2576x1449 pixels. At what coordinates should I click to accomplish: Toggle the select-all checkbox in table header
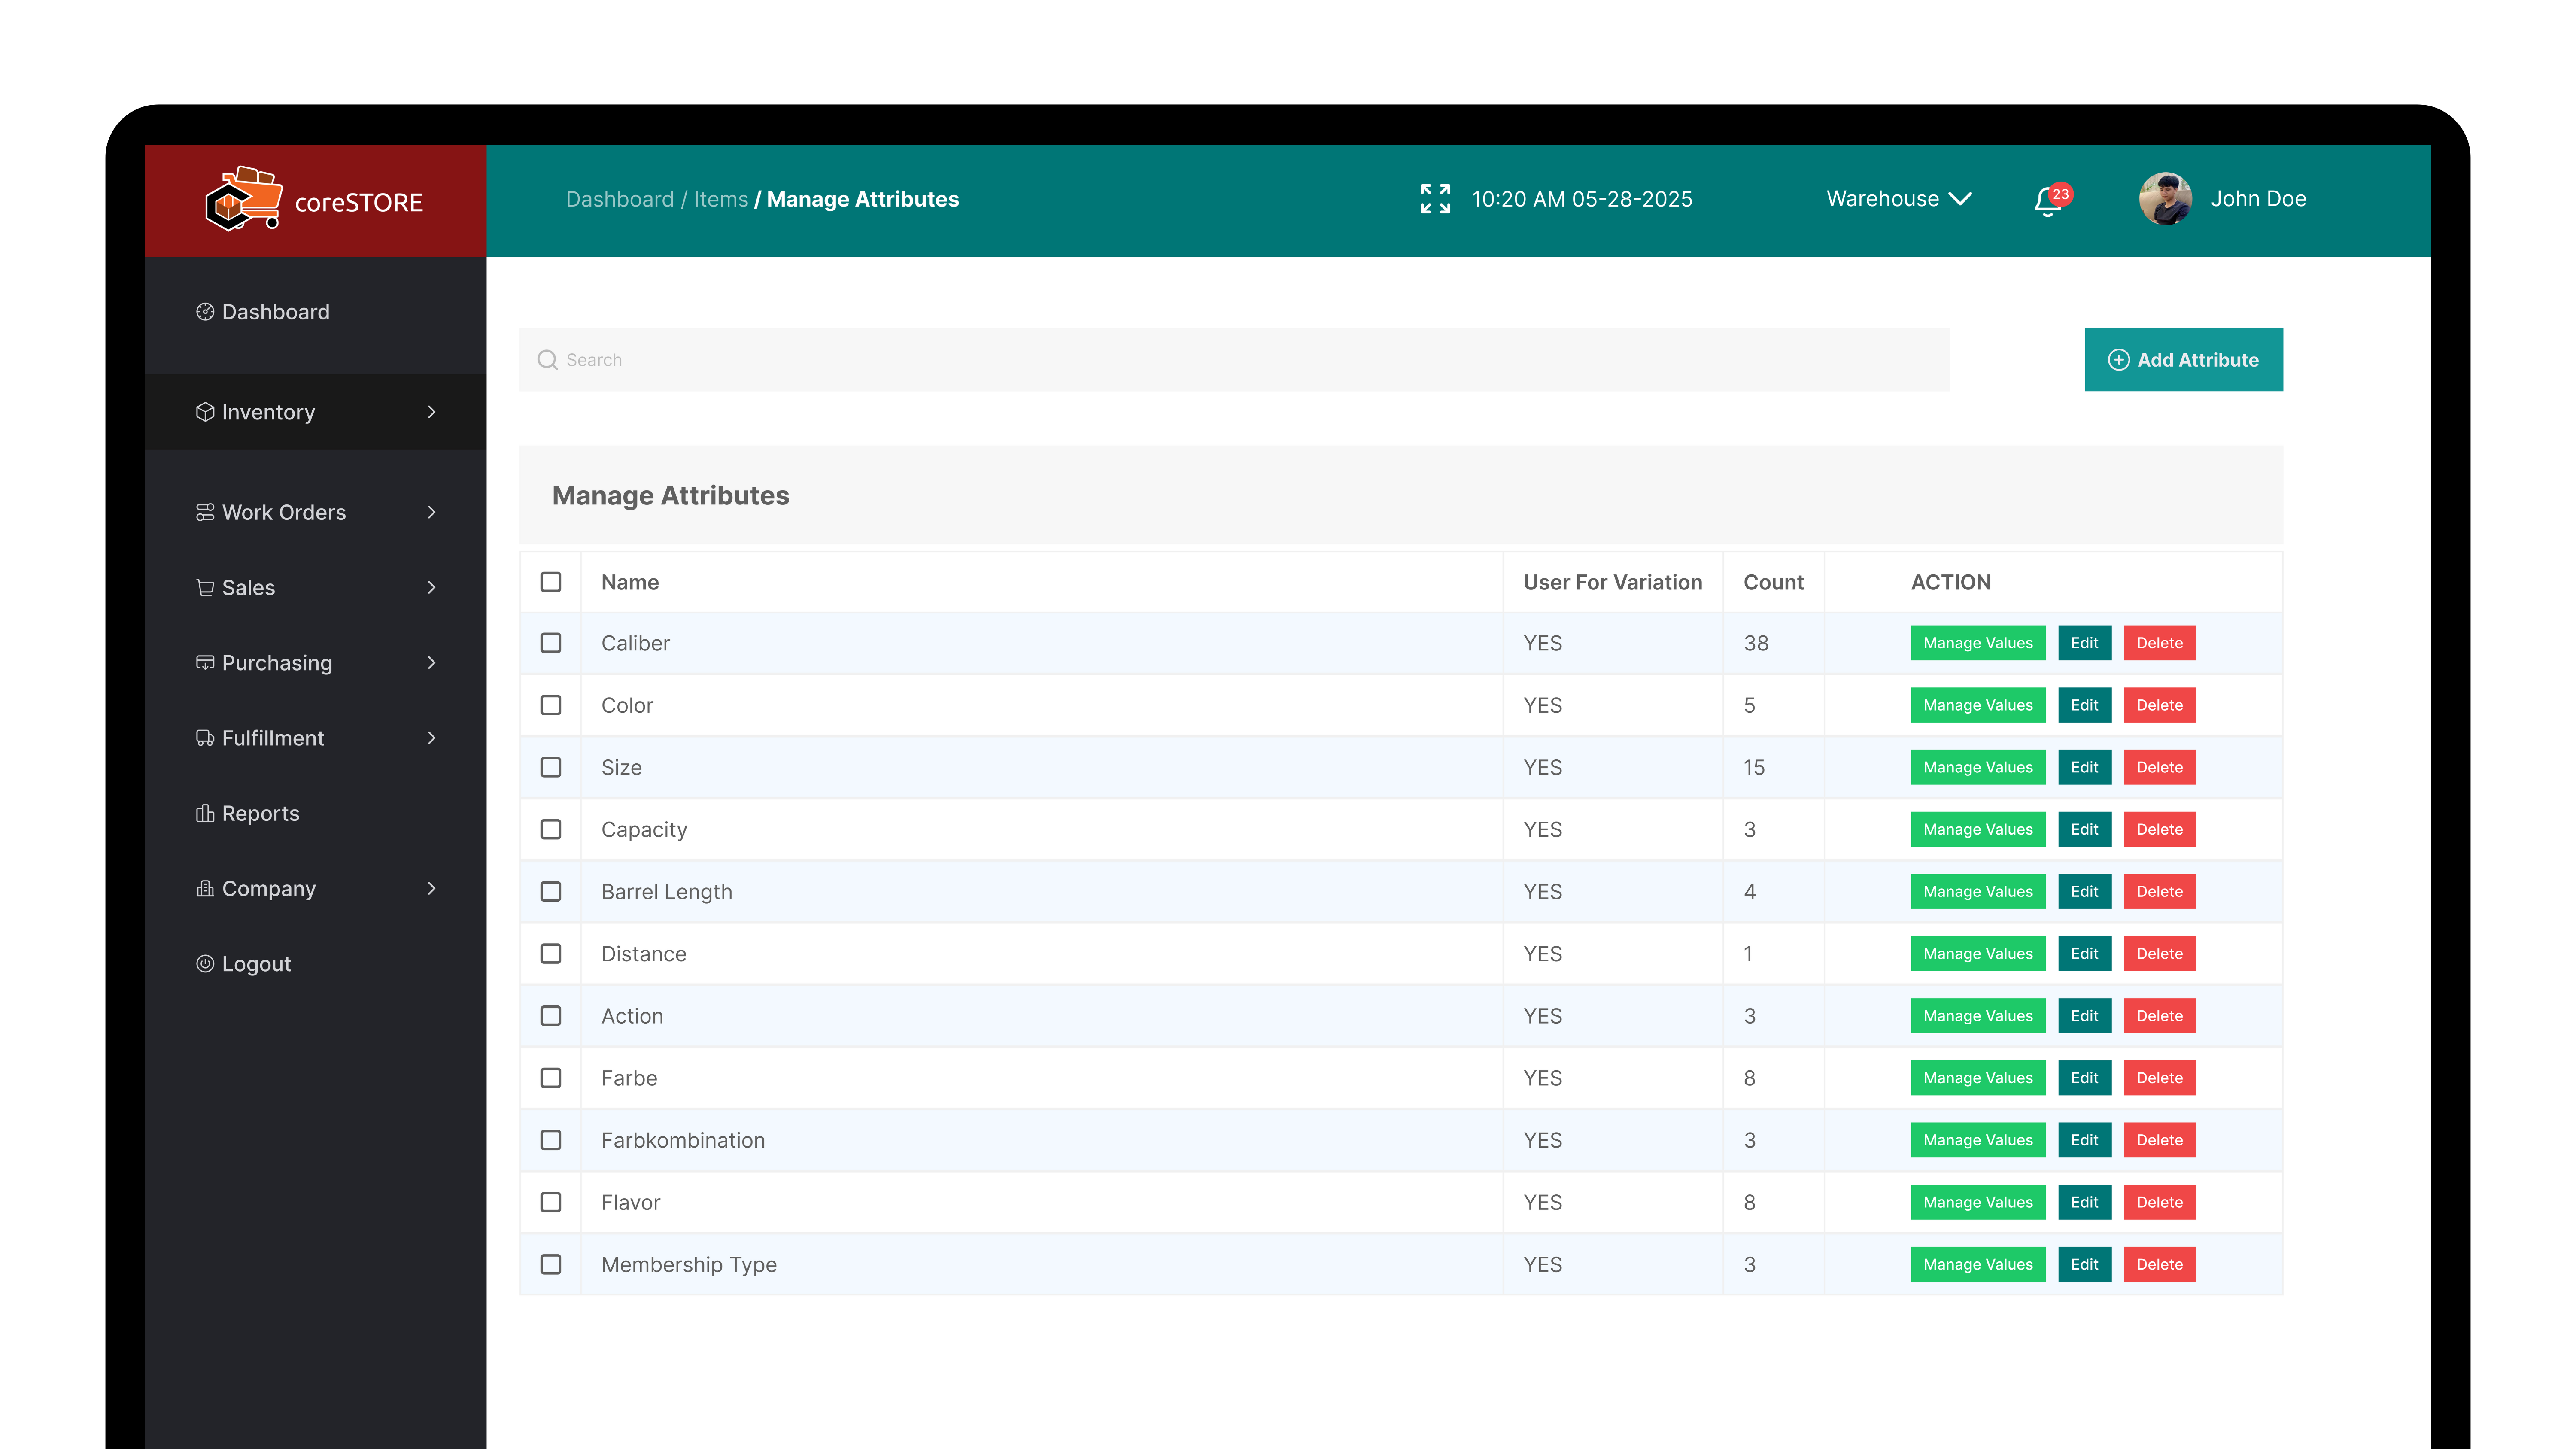point(551,582)
